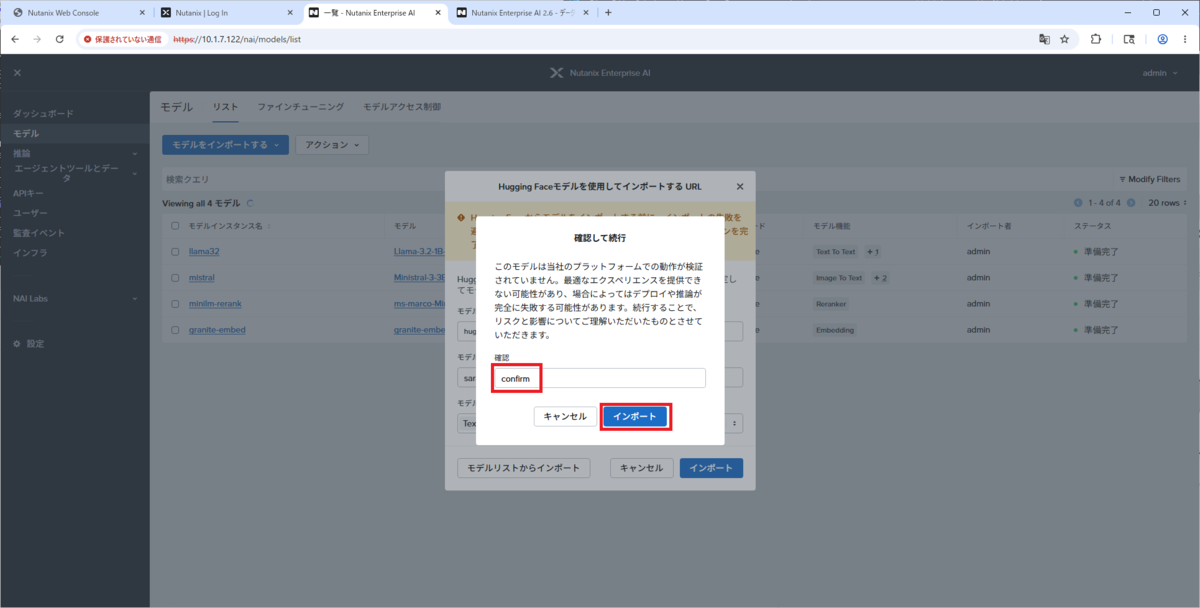The width and height of the screenshot is (1200, 608).
Task: Switch to ファインチューニング tab
Action: pyautogui.click(x=300, y=107)
